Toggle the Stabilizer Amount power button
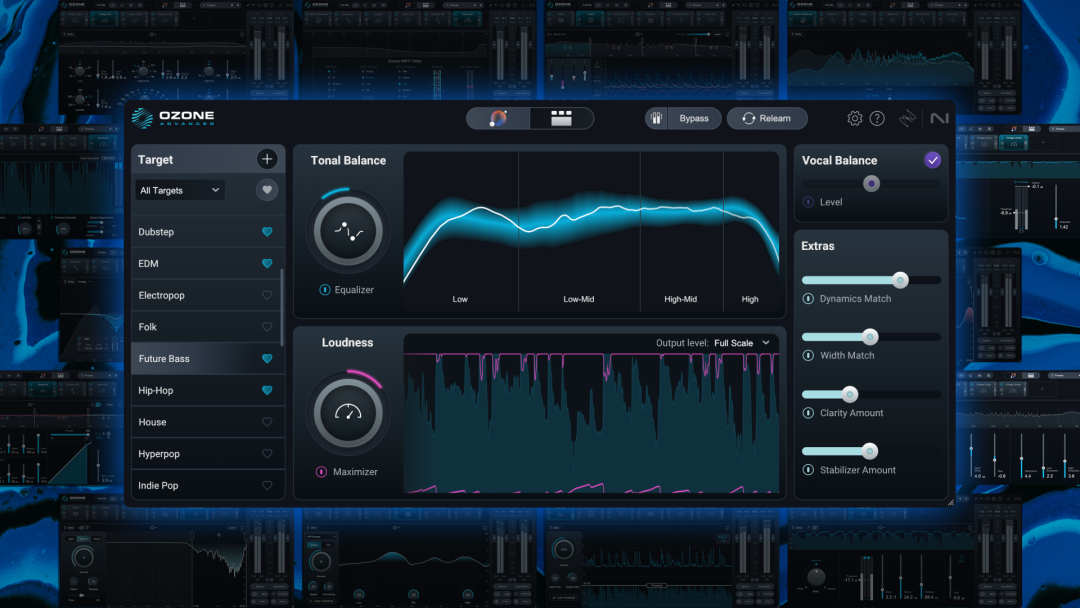The image size is (1080, 608). [808, 470]
